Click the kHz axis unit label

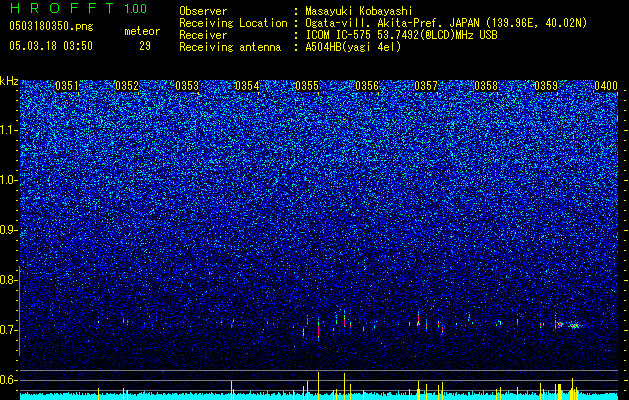tap(9, 81)
